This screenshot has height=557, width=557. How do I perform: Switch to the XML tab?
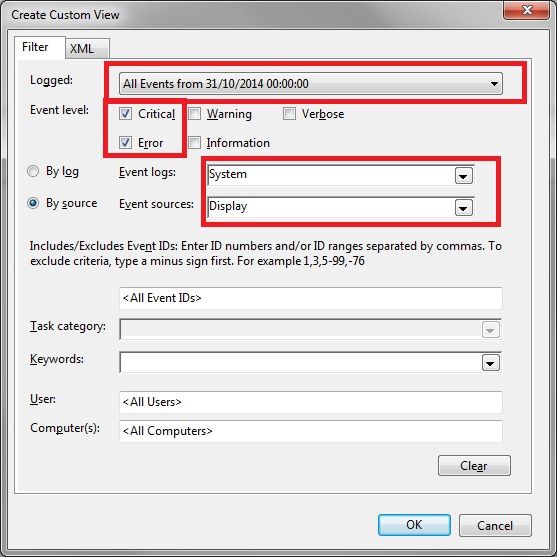tap(87, 48)
